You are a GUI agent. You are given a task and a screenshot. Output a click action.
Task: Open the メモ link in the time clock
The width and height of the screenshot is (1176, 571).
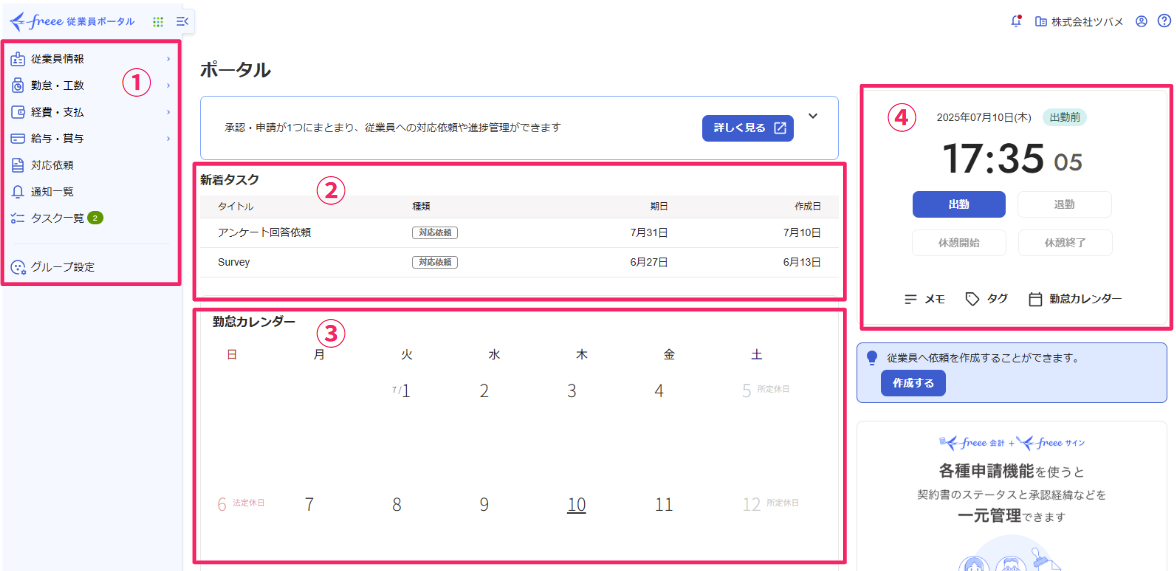[x=925, y=299]
